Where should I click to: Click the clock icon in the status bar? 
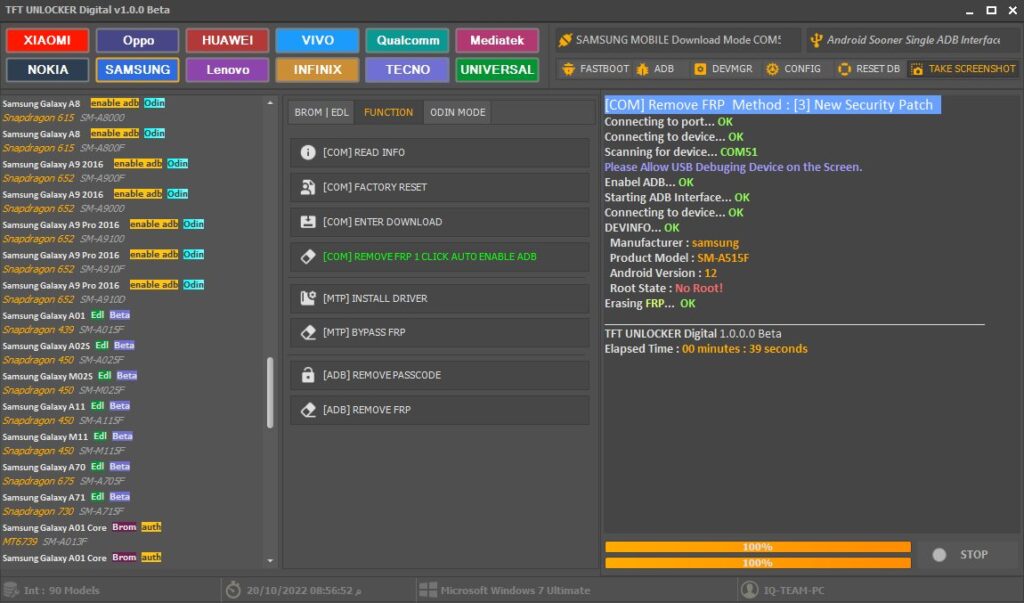pos(233,590)
